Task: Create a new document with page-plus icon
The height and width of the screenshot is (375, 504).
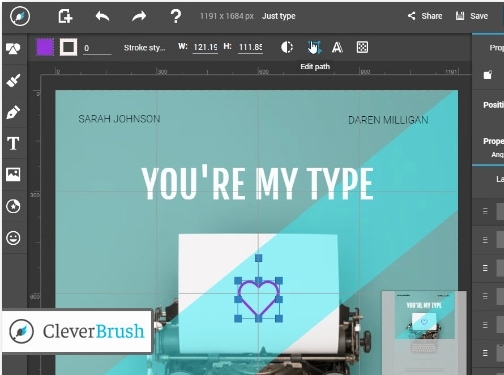Action: (65, 16)
